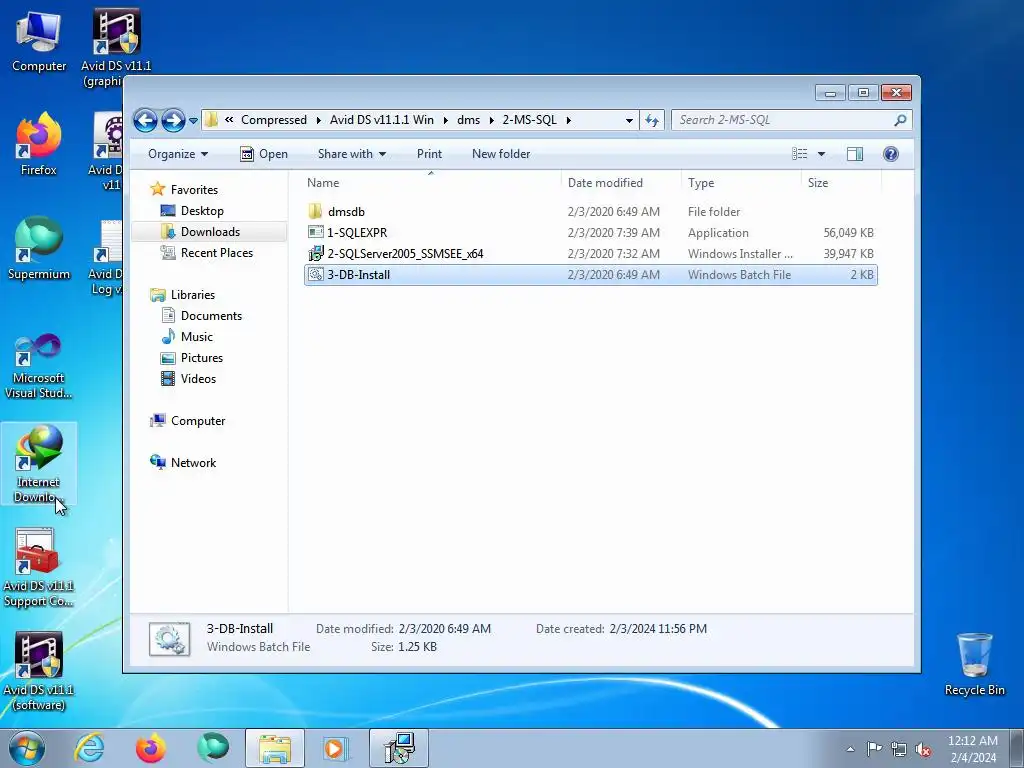Viewport: 1024px width, 768px height.
Task: Click the Firefox desktop shortcut
Action: [39, 144]
